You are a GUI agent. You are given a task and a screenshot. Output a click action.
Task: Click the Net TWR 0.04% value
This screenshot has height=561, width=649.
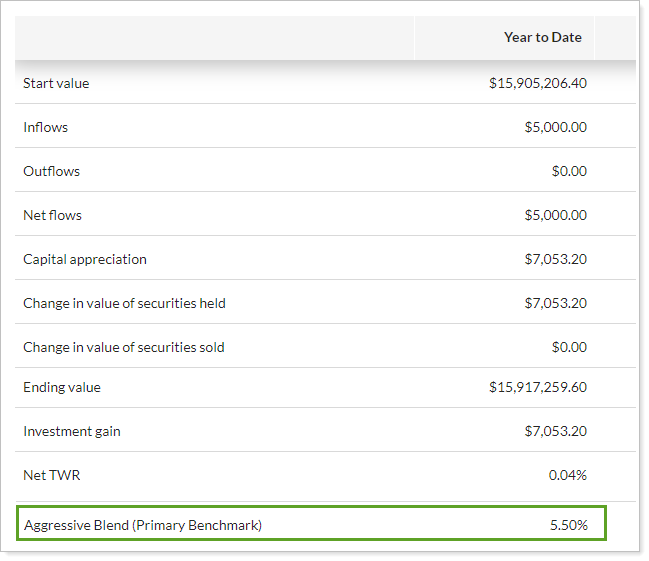point(567,475)
